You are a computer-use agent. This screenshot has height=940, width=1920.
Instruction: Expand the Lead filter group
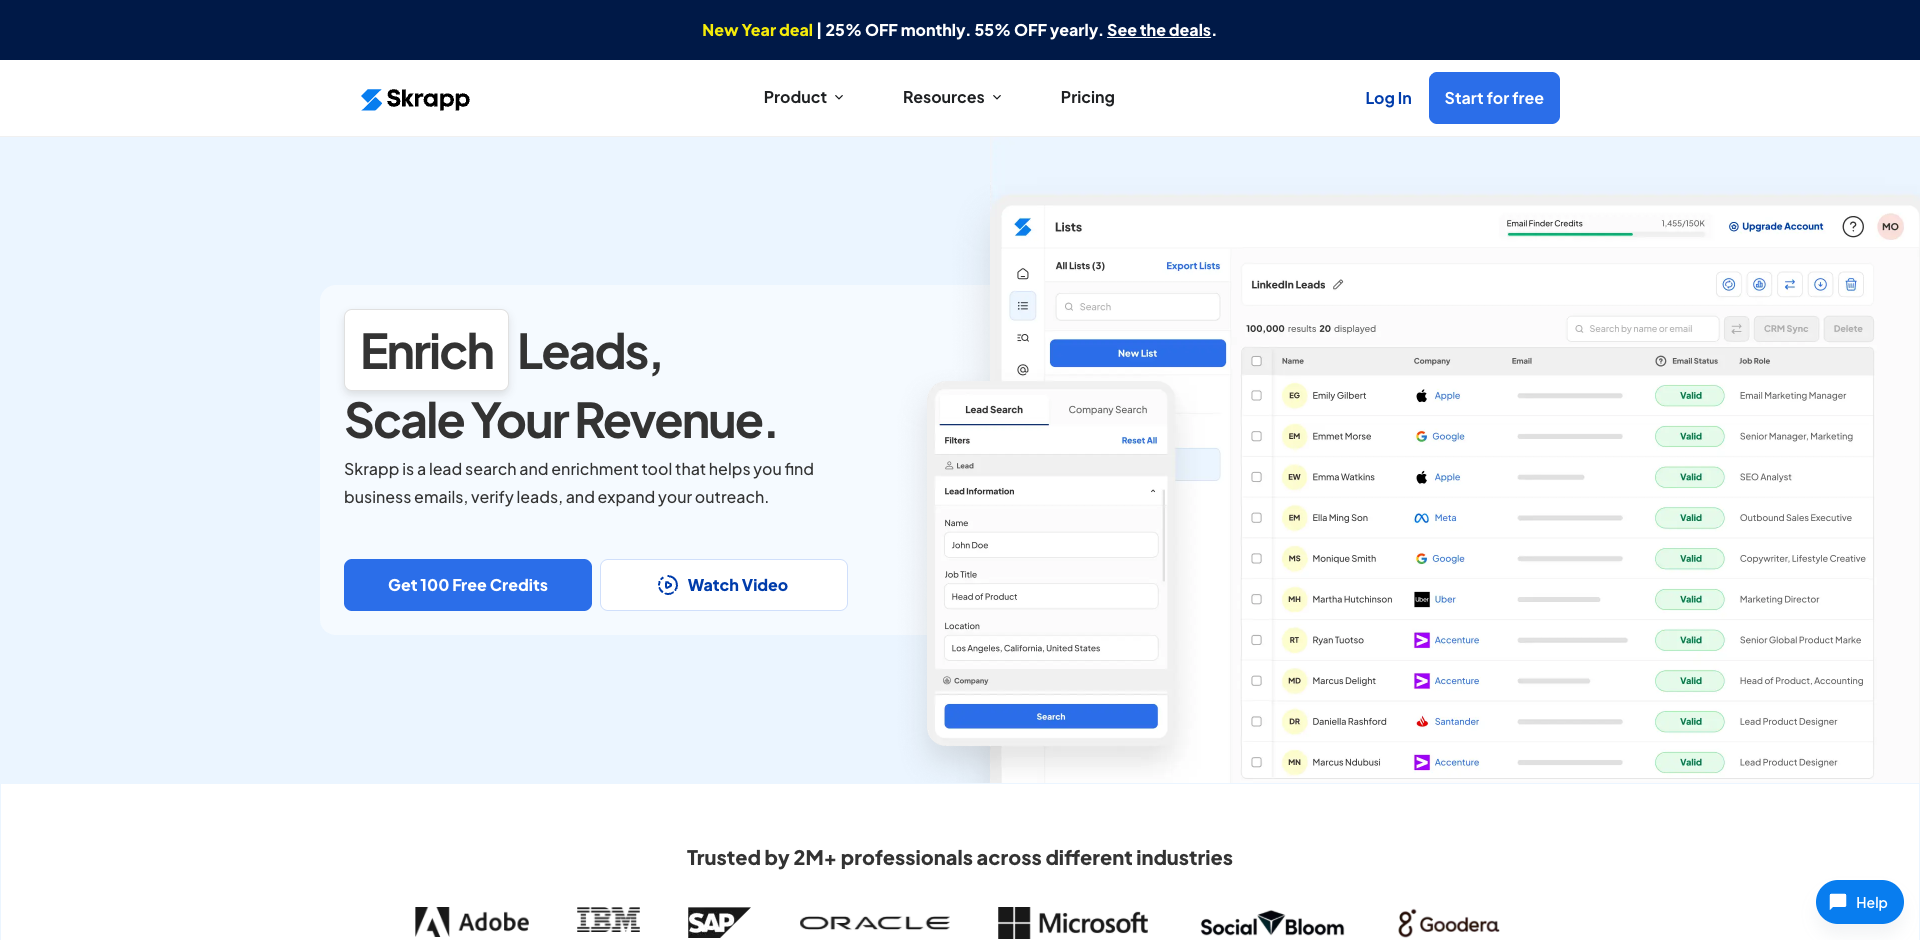pyautogui.click(x=1050, y=466)
